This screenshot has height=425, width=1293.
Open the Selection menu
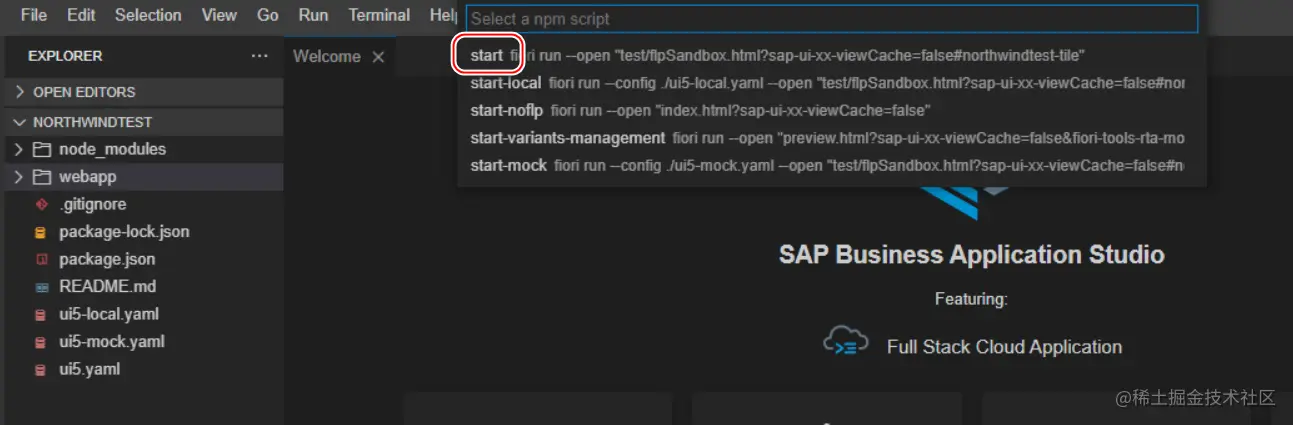[x=148, y=15]
